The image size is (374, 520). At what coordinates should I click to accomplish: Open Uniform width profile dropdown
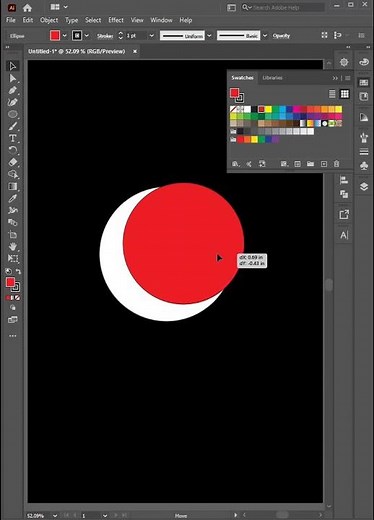coord(209,35)
